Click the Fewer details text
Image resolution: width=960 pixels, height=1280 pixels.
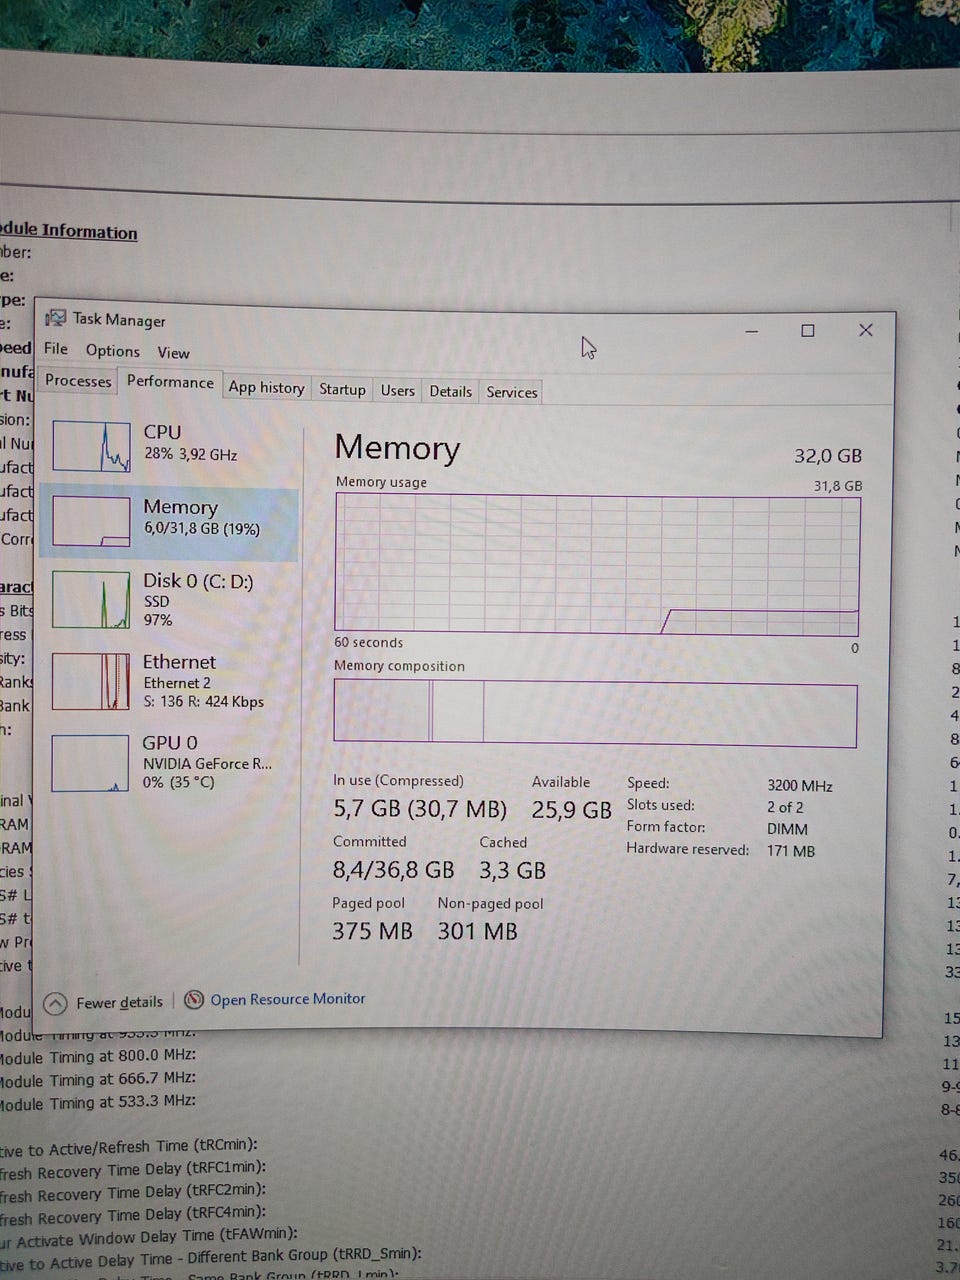tap(119, 1002)
